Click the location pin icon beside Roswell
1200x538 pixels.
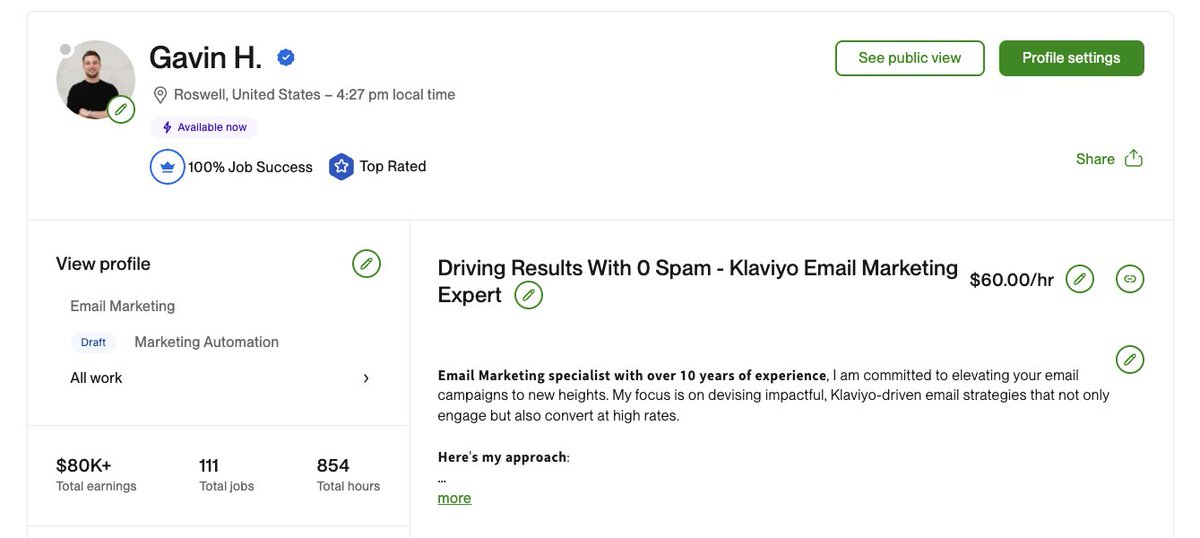(159, 95)
